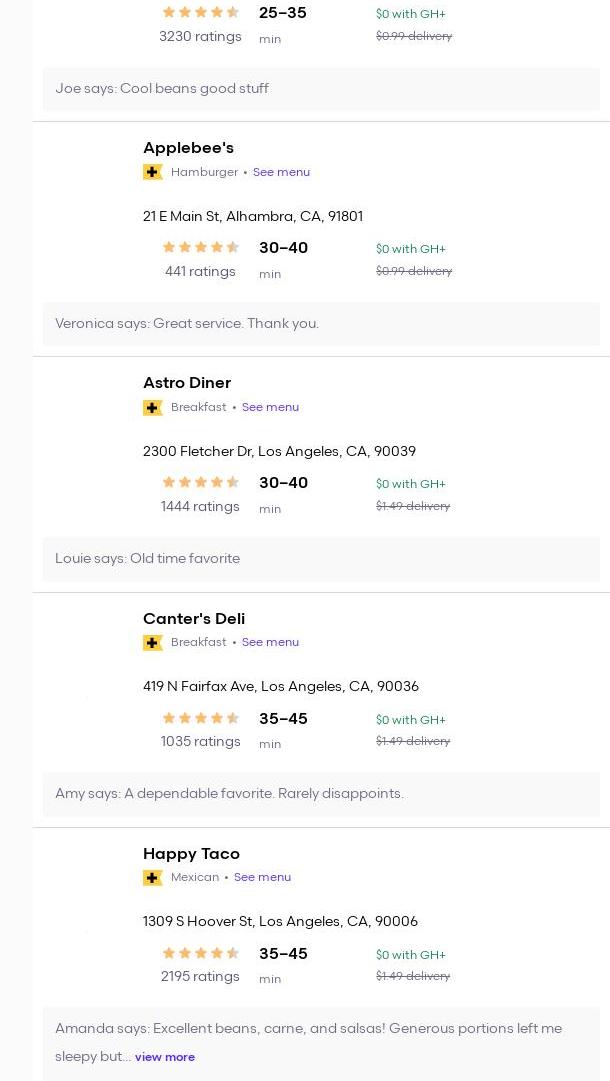Image resolution: width=610 pixels, height=1081 pixels.
Task: Select the Happy Taco restaurant name
Action: [191, 854]
